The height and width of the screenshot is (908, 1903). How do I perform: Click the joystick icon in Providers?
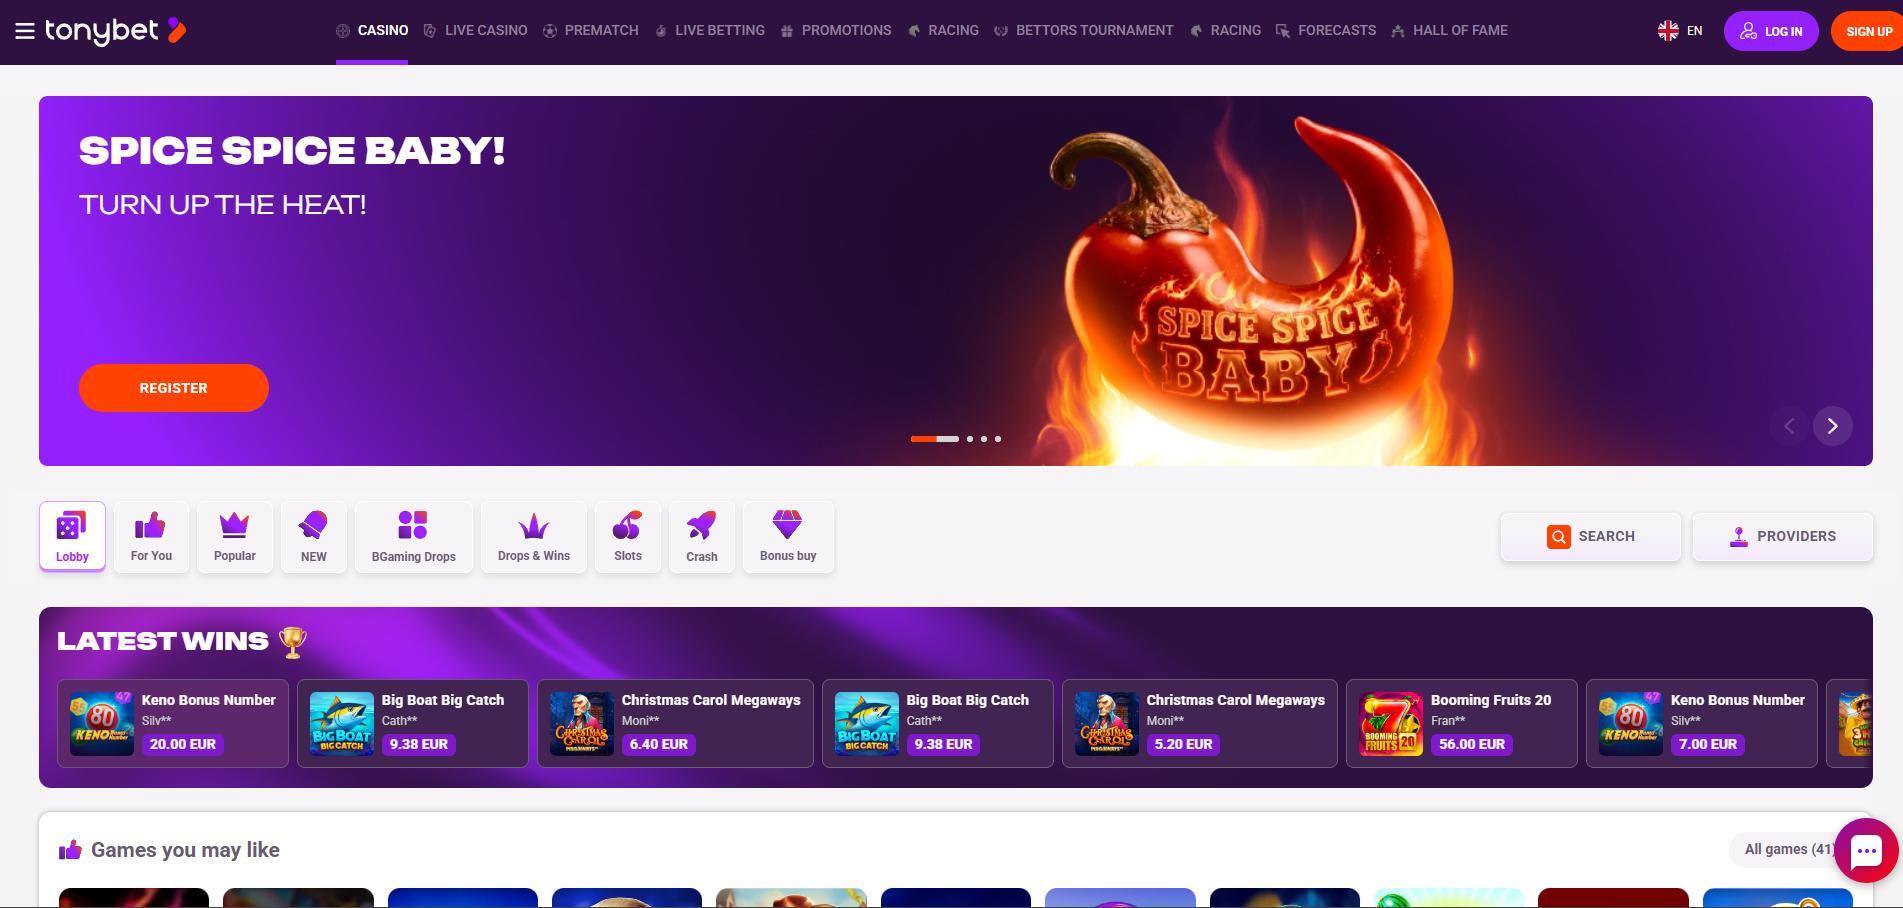[x=1739, y=537]
